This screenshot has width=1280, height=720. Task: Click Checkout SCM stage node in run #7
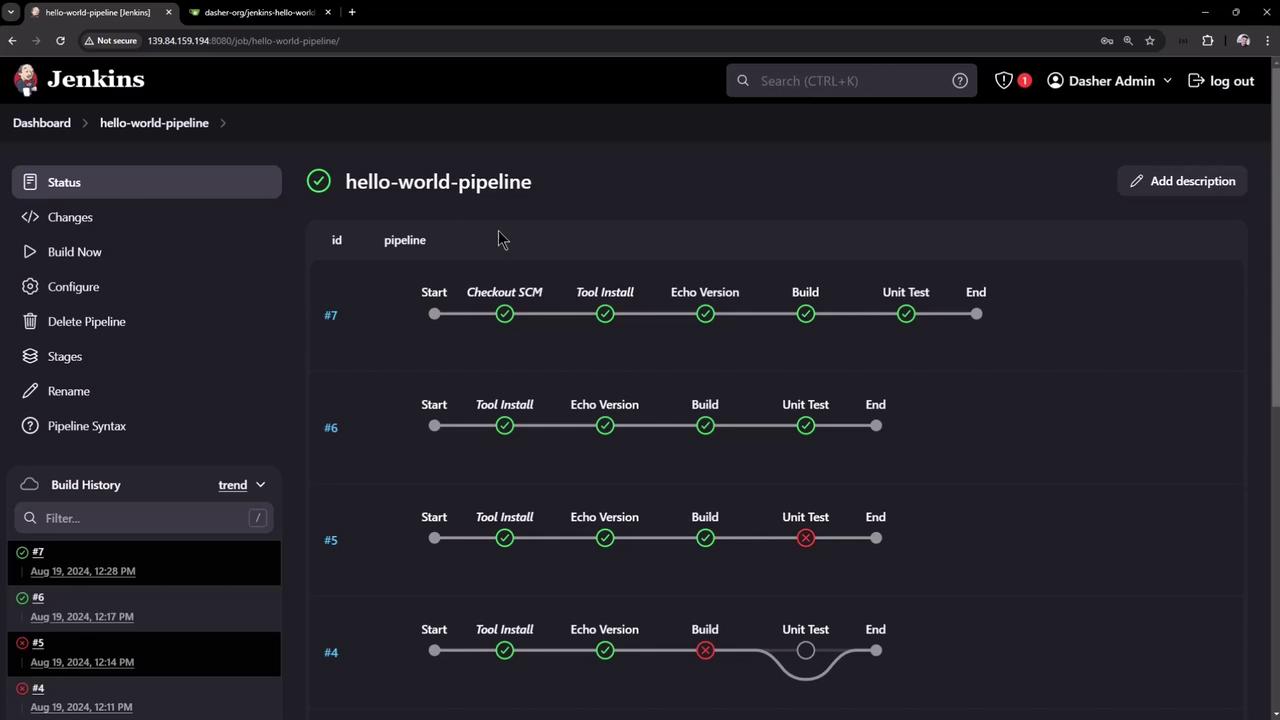[505, 314]
